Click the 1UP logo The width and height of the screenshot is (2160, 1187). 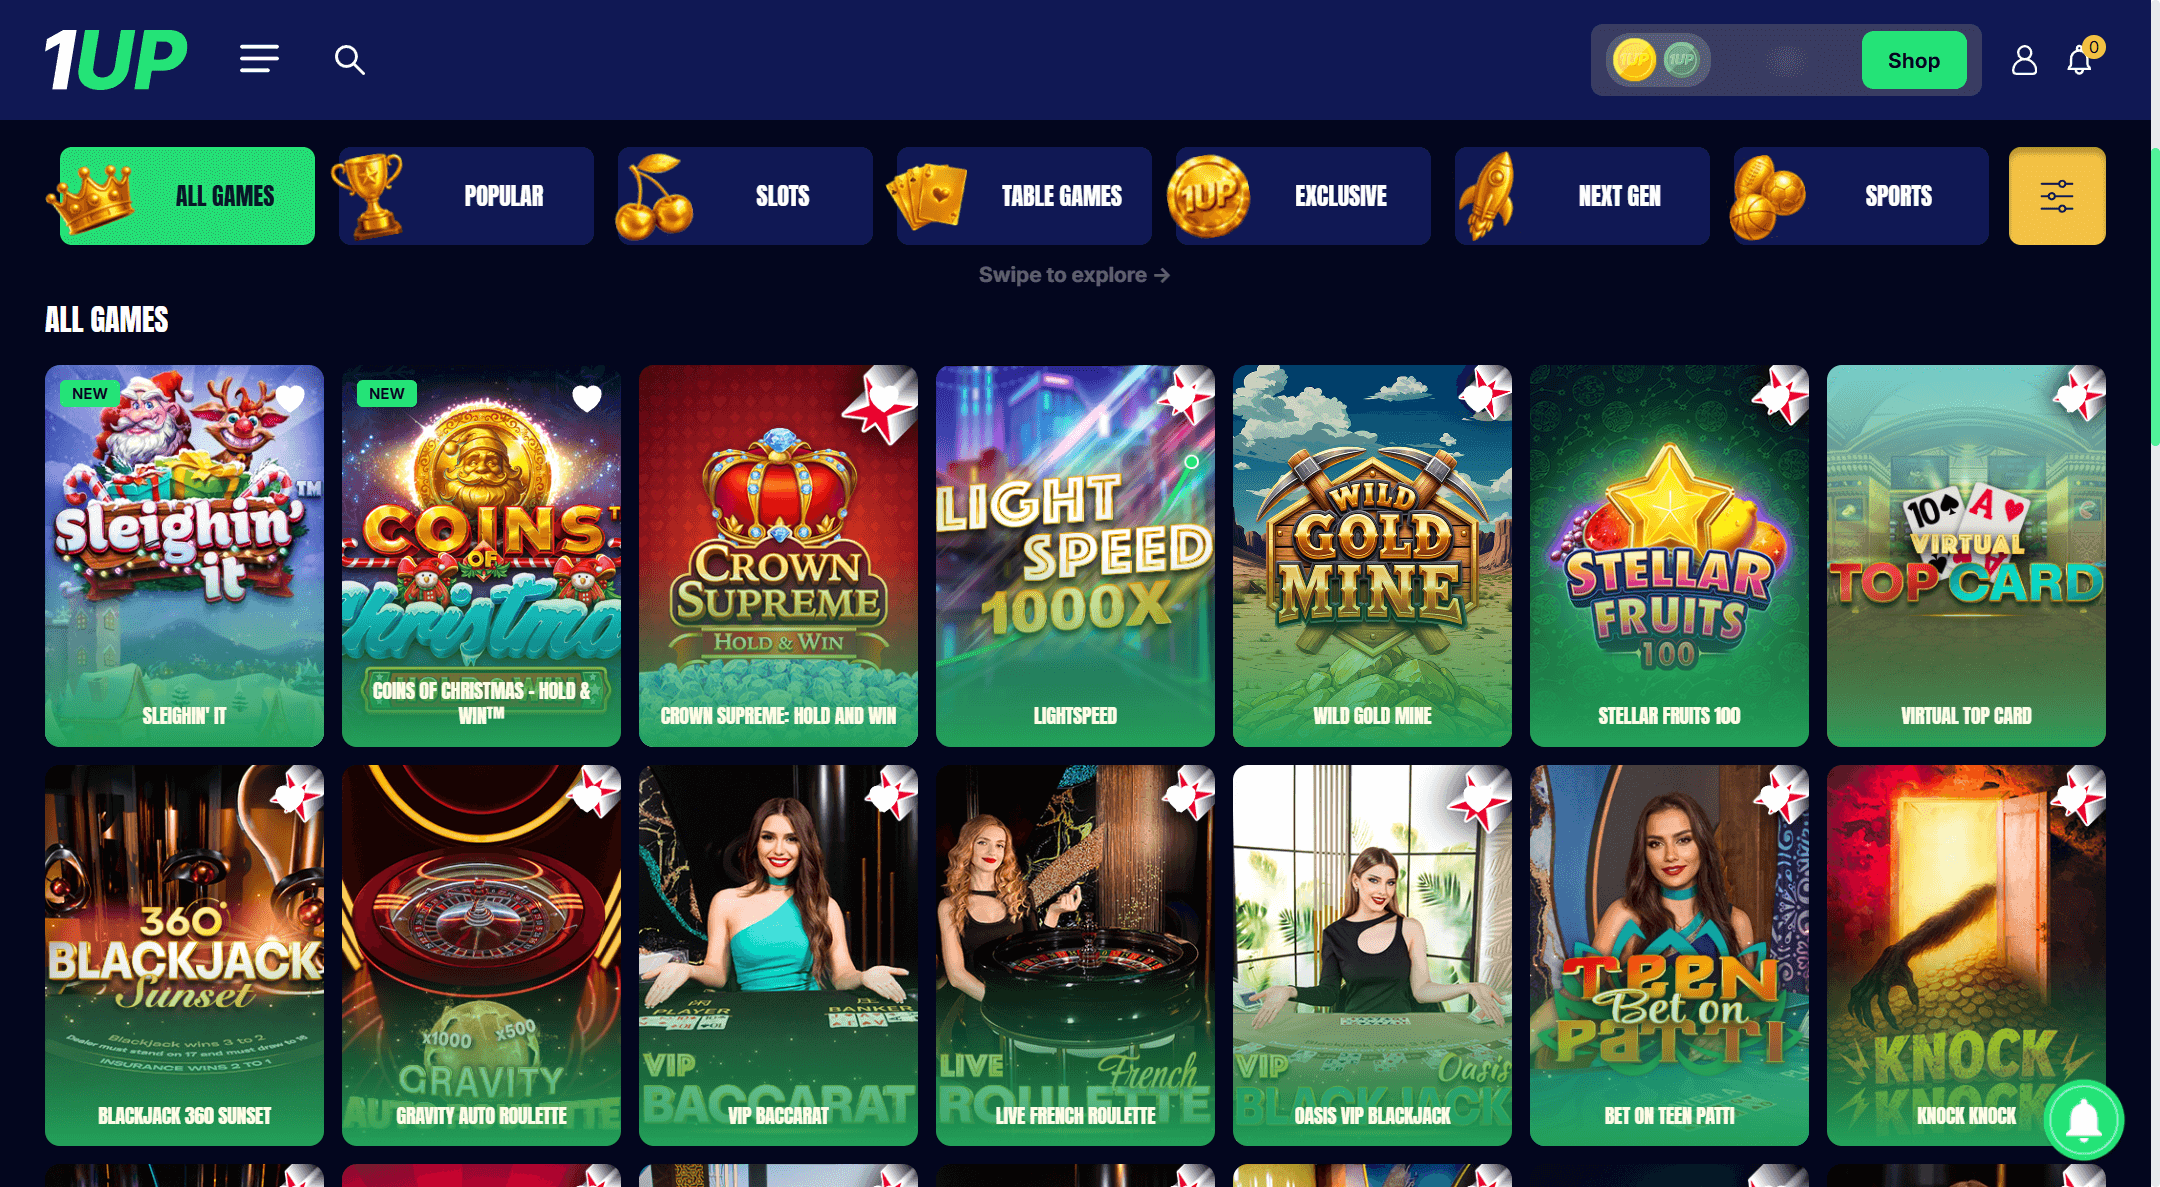[x=116, y=60]
